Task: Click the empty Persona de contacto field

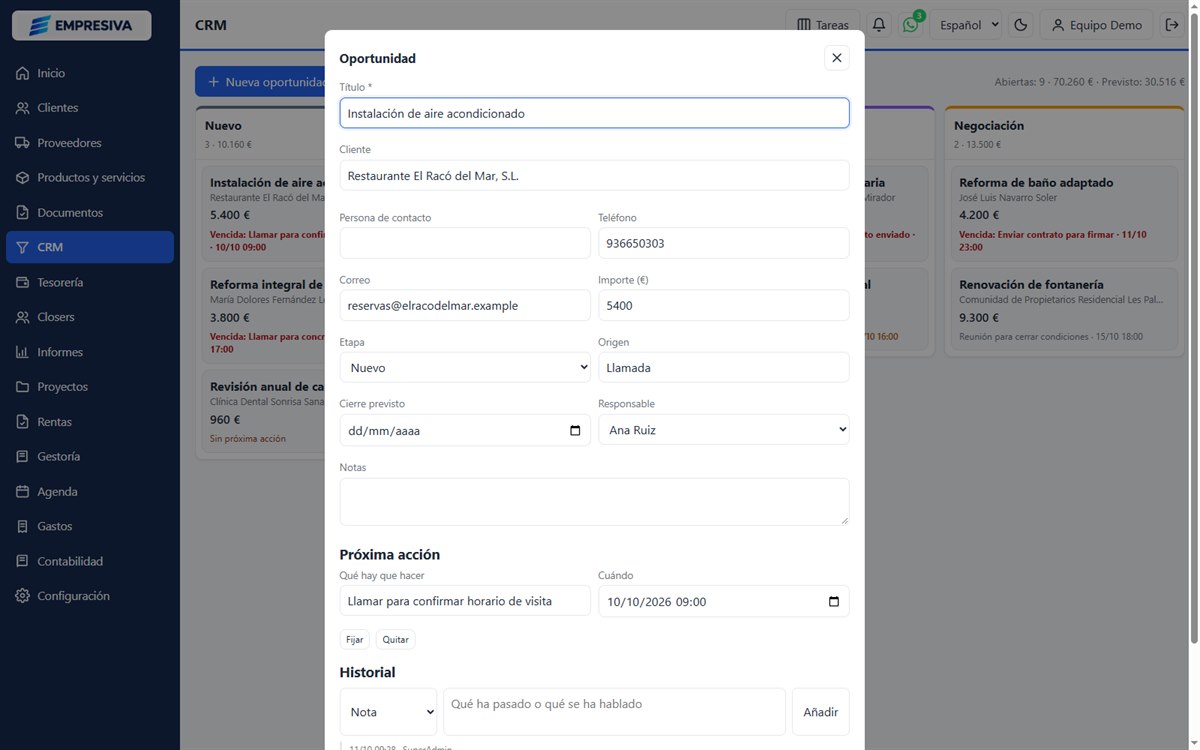Action: click(465, 243)
